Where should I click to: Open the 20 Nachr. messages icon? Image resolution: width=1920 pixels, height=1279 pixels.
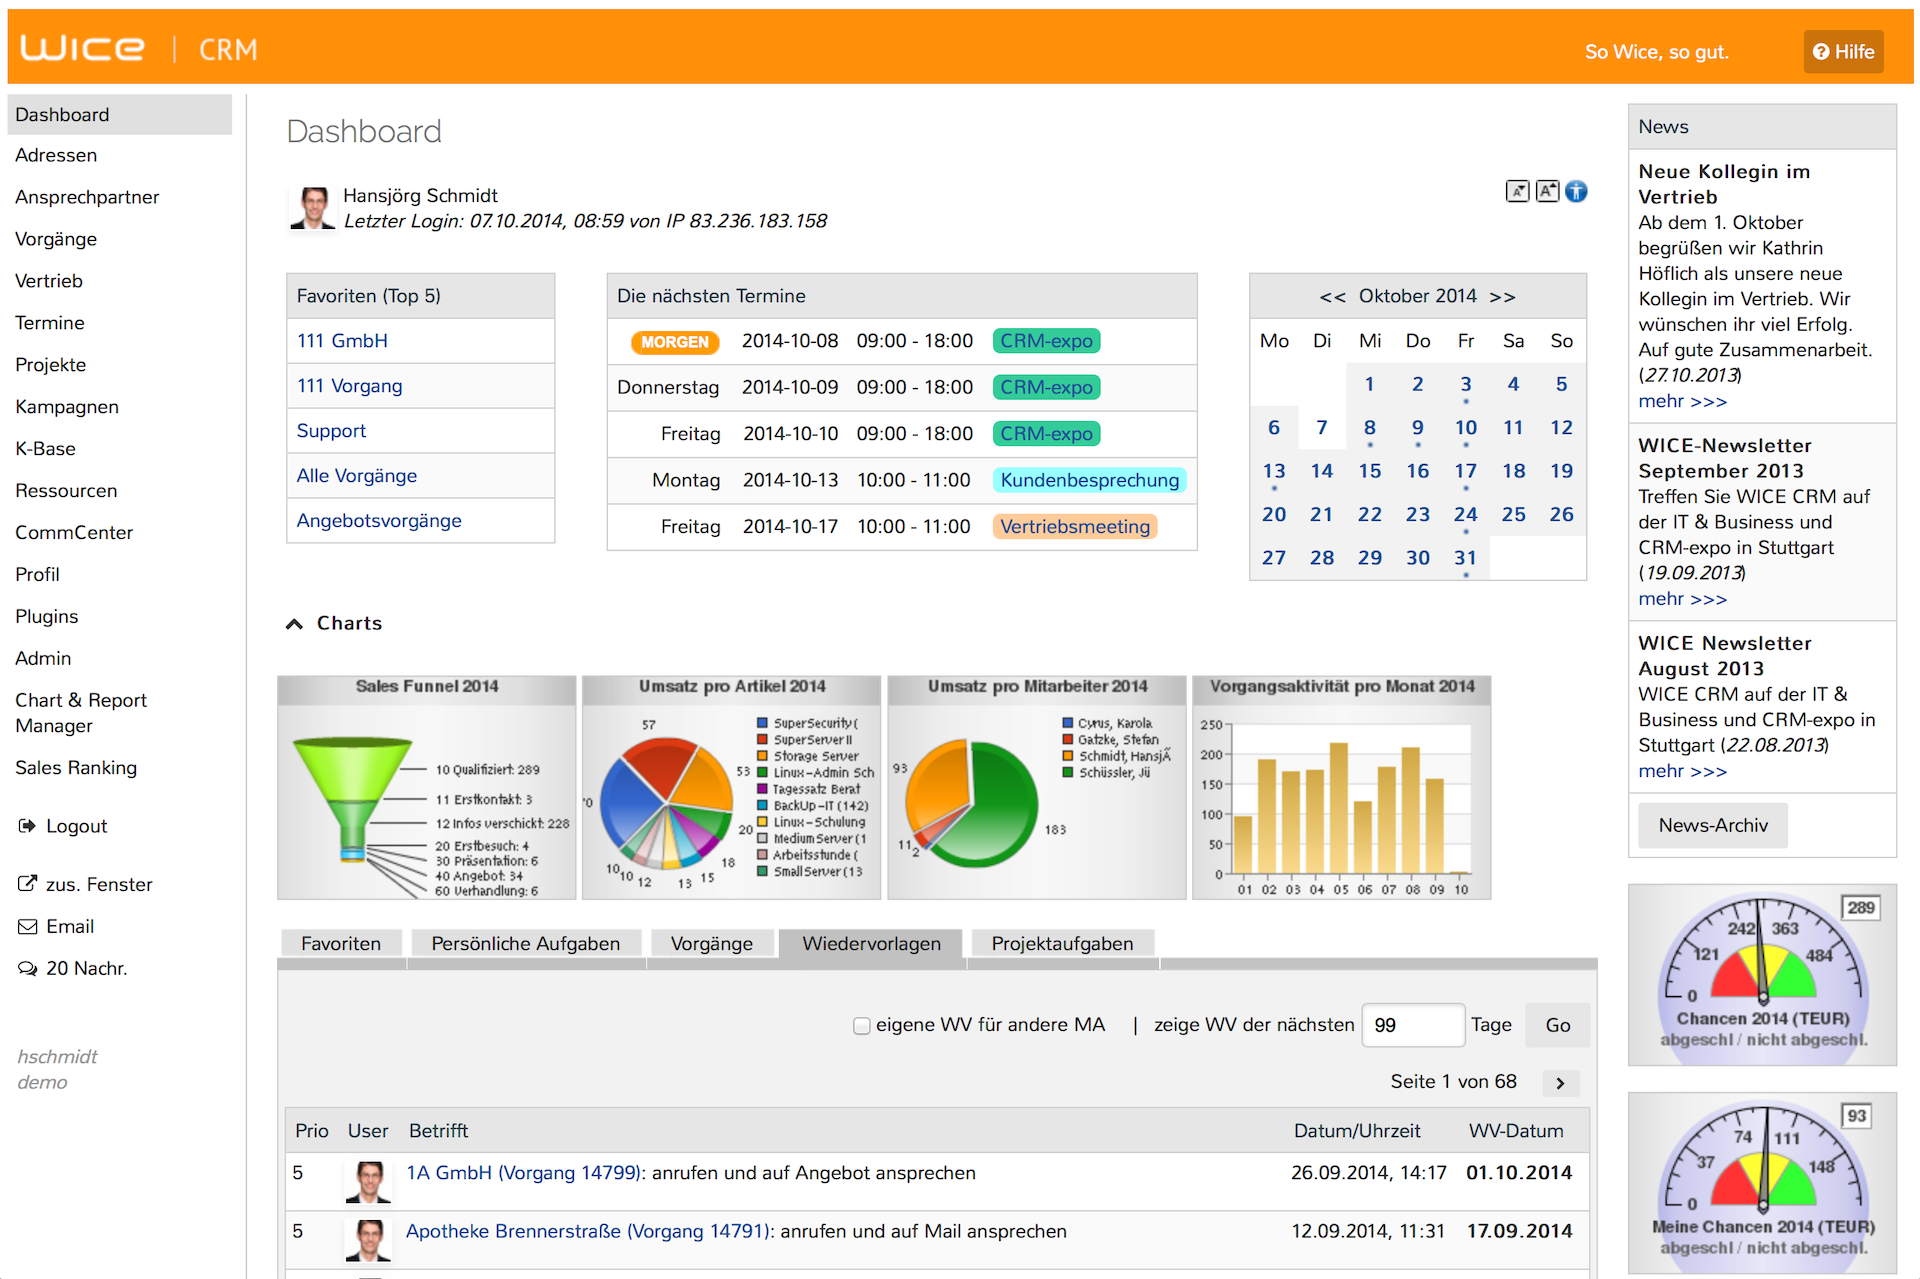point(27,968)
